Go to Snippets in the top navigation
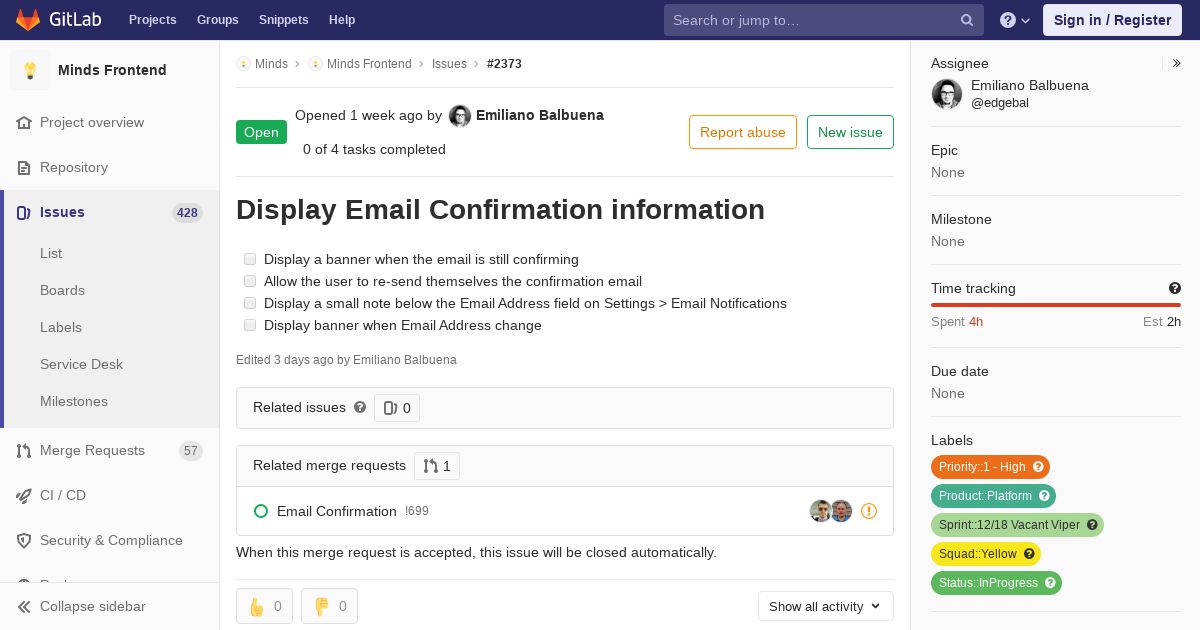The width and height of the screenshot is (1200, 630). (x=284, y=20)
